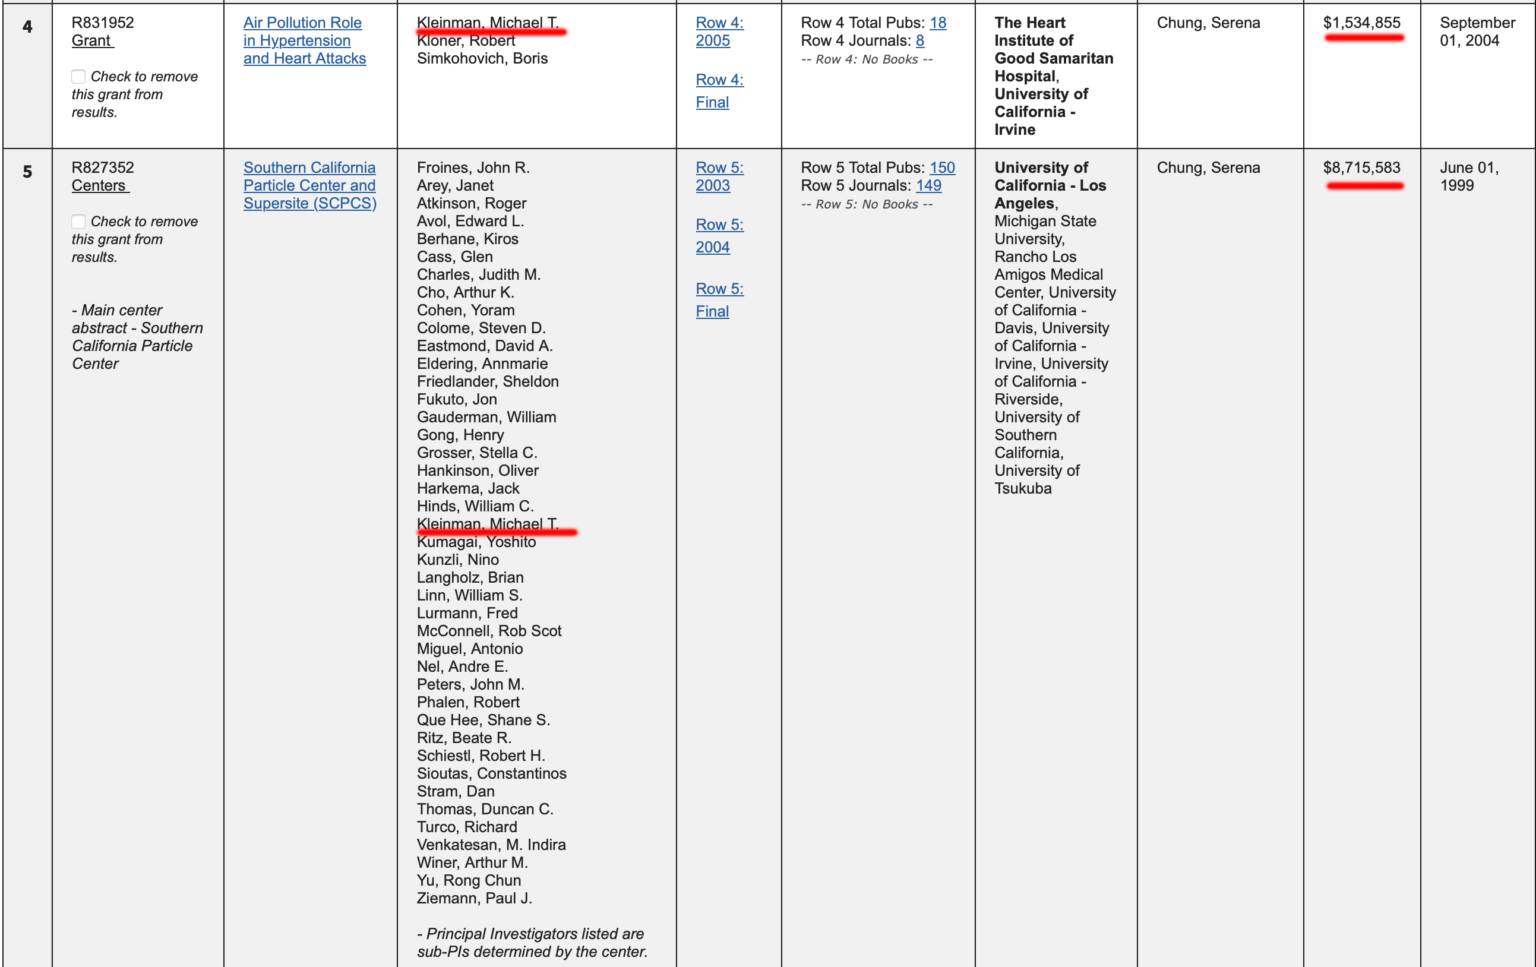Open the Row 5 2004 report link

[719, 236]
